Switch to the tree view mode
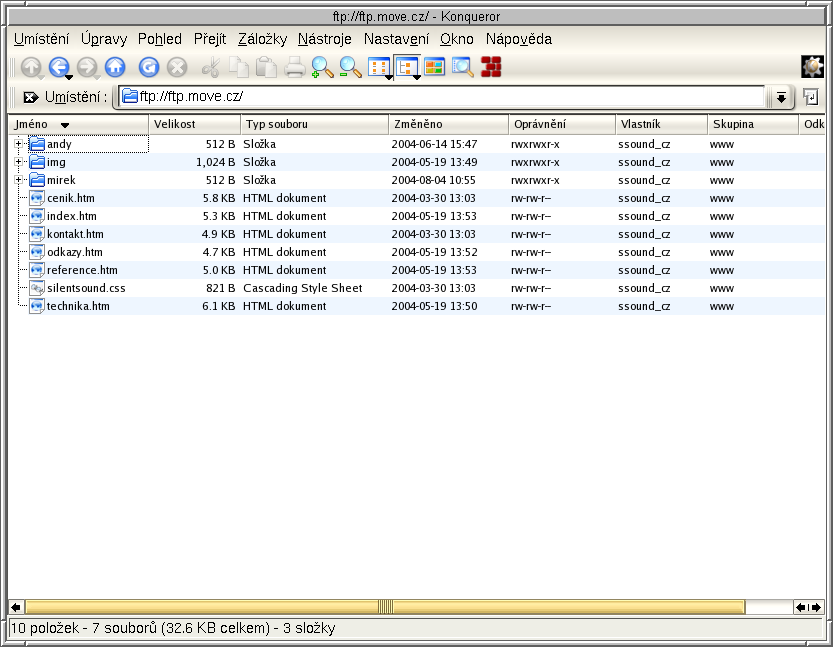This screenshot has width=833, height=647. [405, 67]
